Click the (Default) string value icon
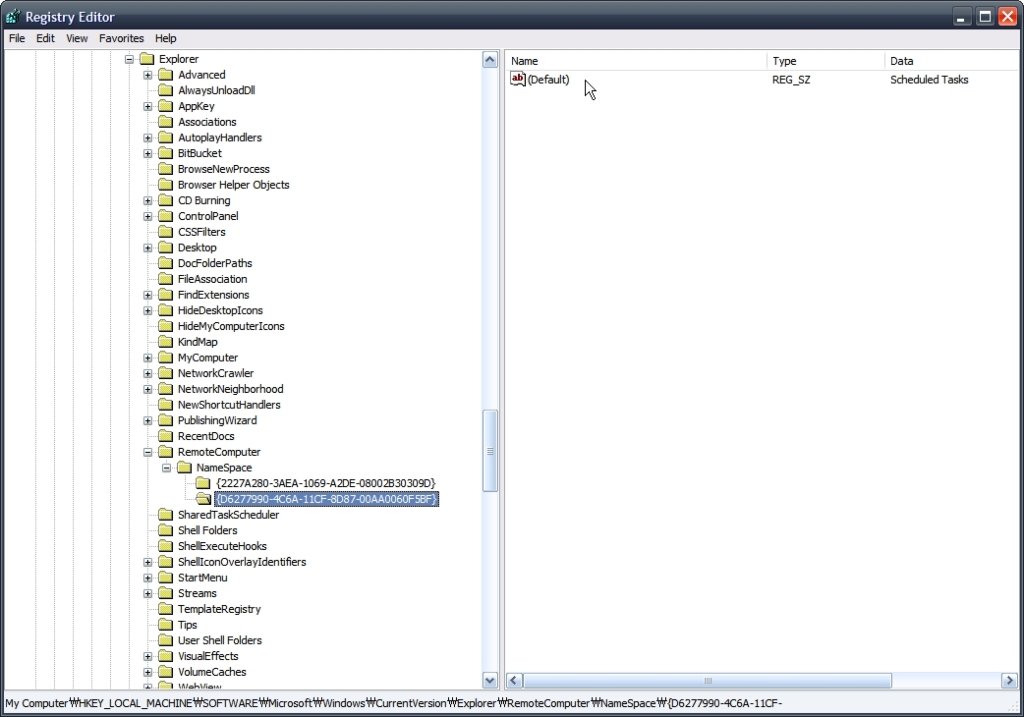This screenshot has height=717, width=1024. [x=518, y=79]
